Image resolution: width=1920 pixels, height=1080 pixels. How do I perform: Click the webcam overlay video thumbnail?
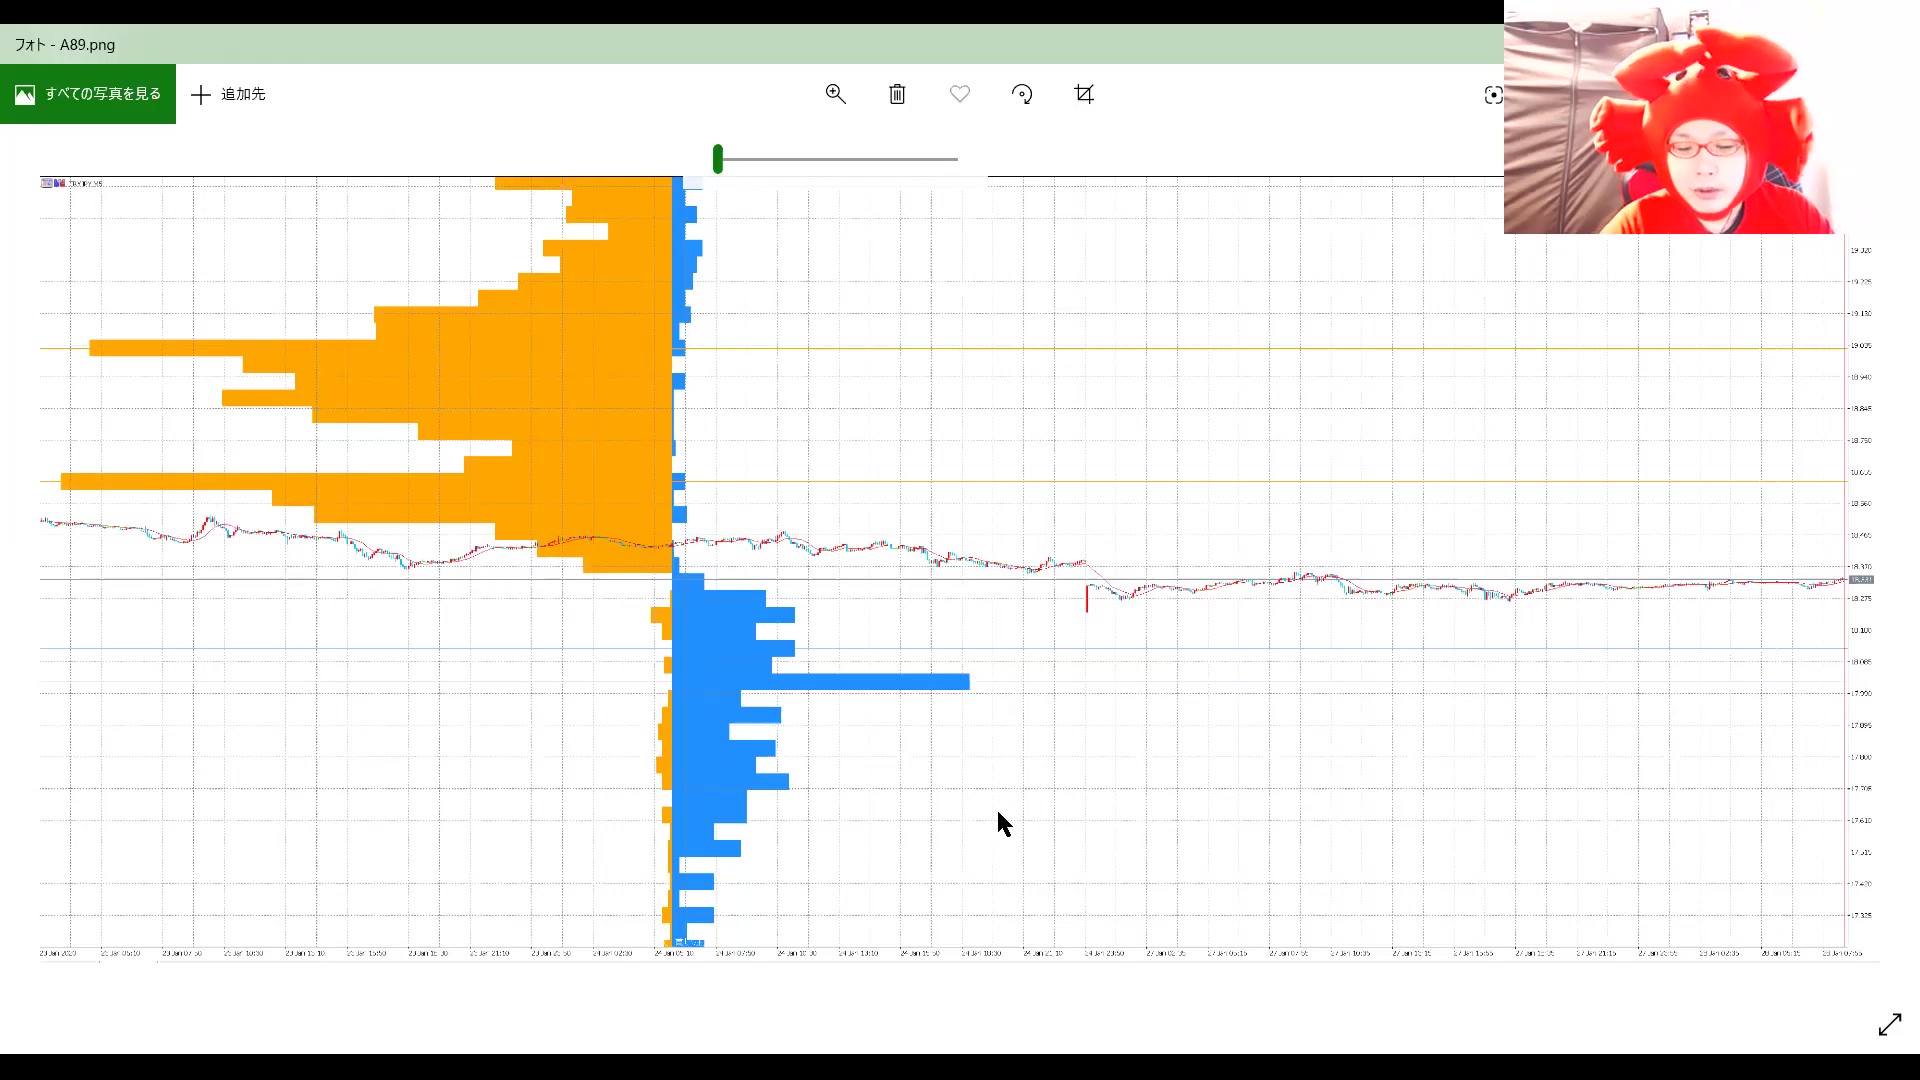[x=1670, y=120]
